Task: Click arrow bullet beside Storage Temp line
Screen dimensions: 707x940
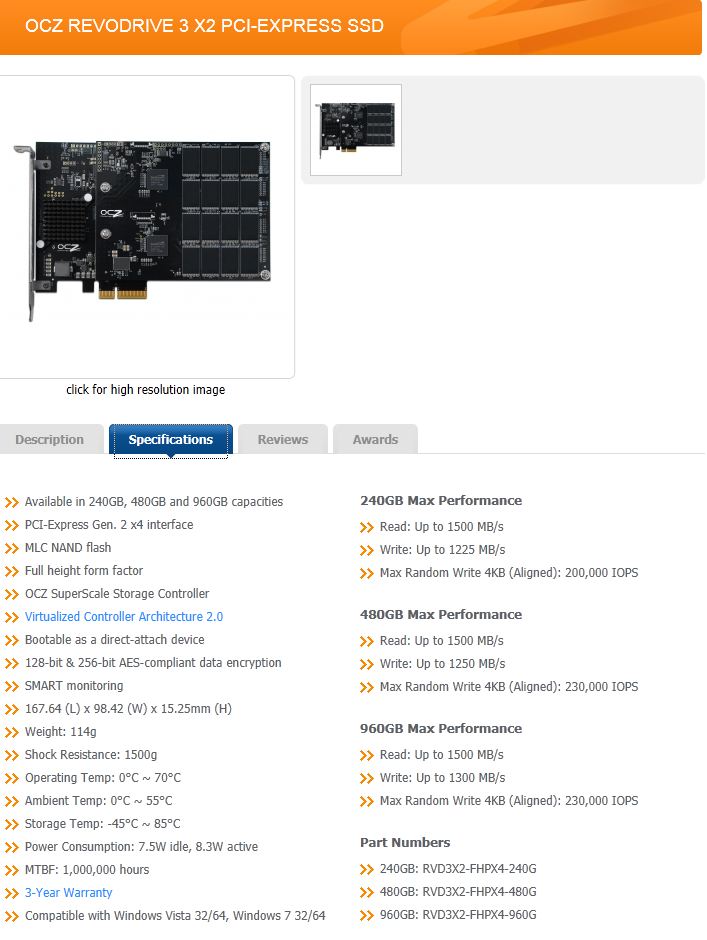Action: pyautogui.click(x=11, y=825)
